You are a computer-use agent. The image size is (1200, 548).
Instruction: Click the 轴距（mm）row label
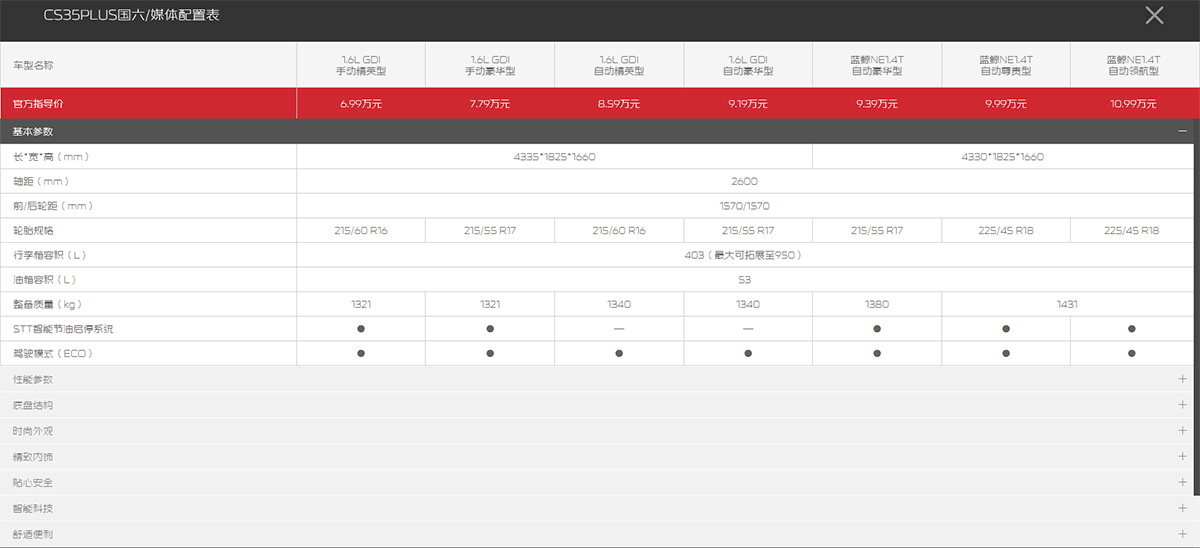[40, 181]
